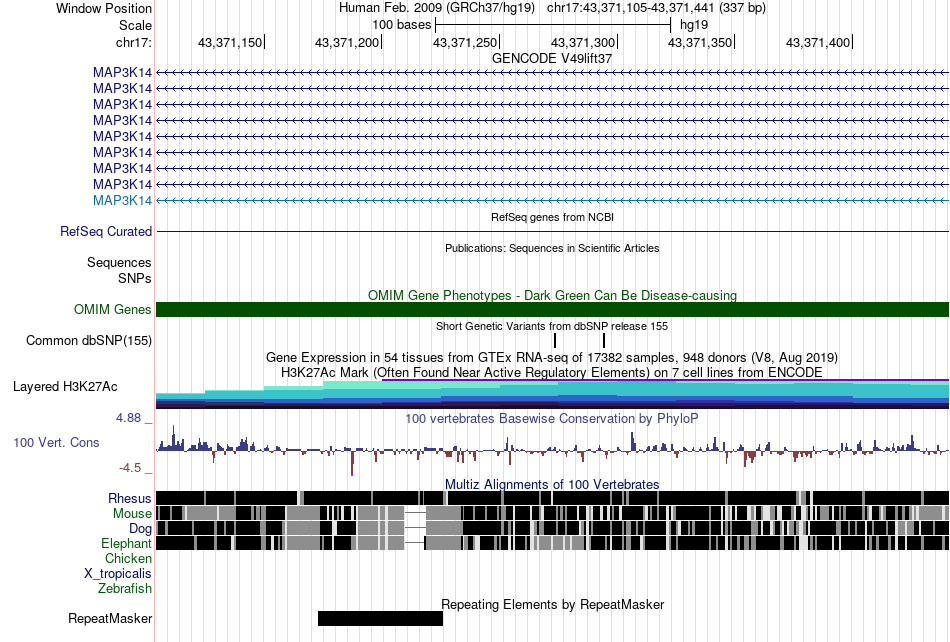Click the Mouse alignment row blocks
Viewport: 950px width, 642px height.
pos(553,513)
